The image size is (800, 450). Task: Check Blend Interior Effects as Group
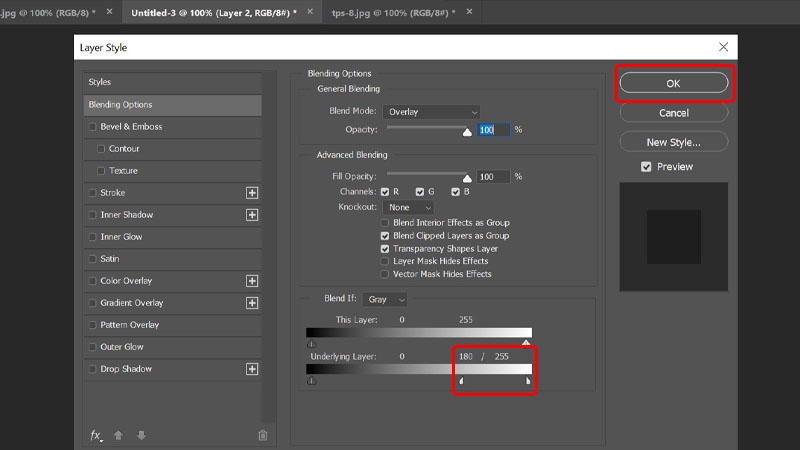[385, 222]
